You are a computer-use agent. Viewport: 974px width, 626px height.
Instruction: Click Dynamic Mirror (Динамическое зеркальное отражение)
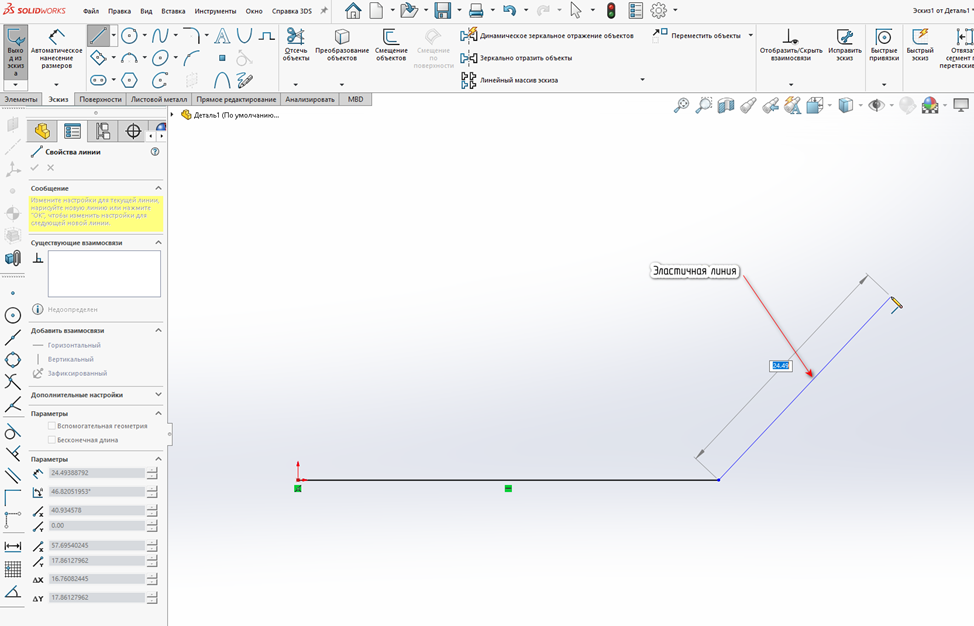tap(547, 35)
